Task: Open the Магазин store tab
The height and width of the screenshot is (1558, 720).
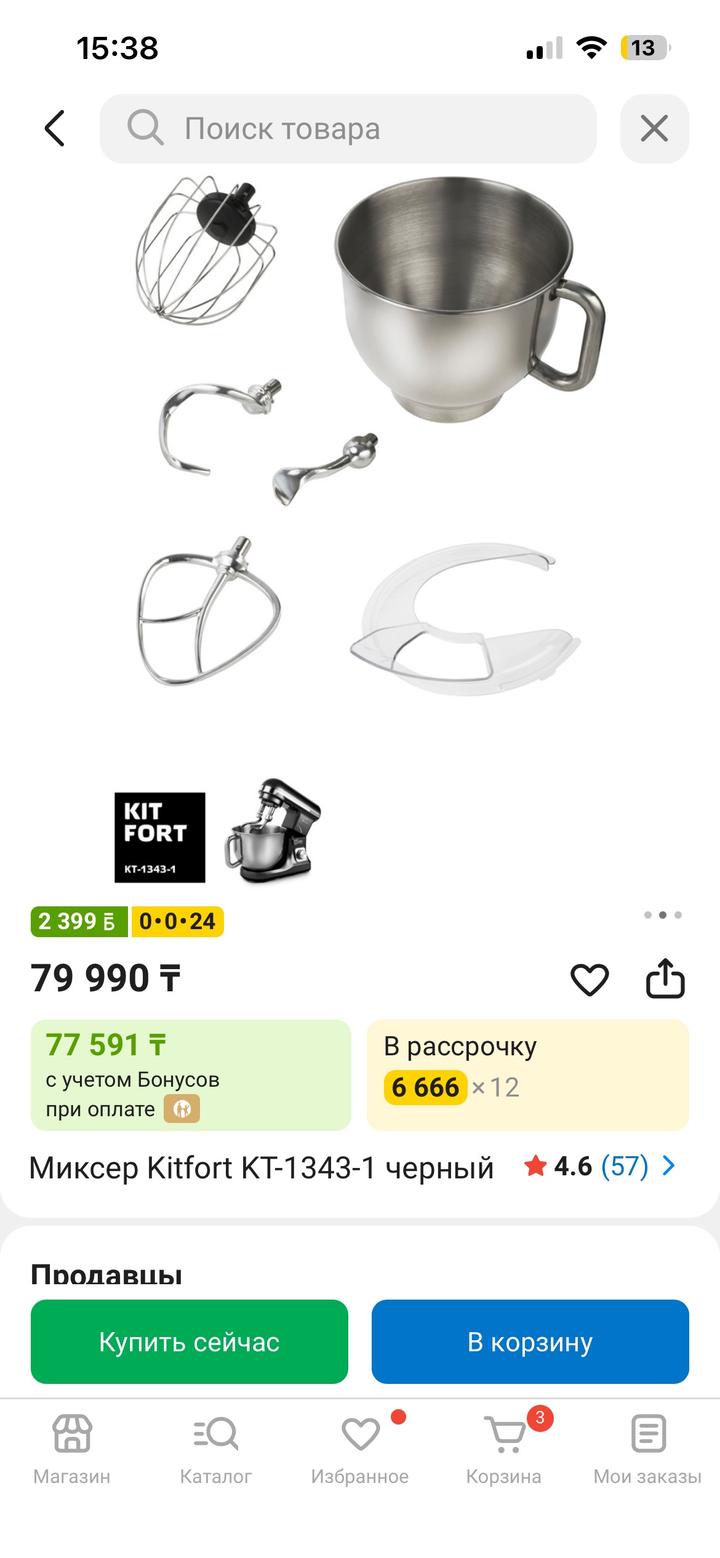Action: [72, 1448]
